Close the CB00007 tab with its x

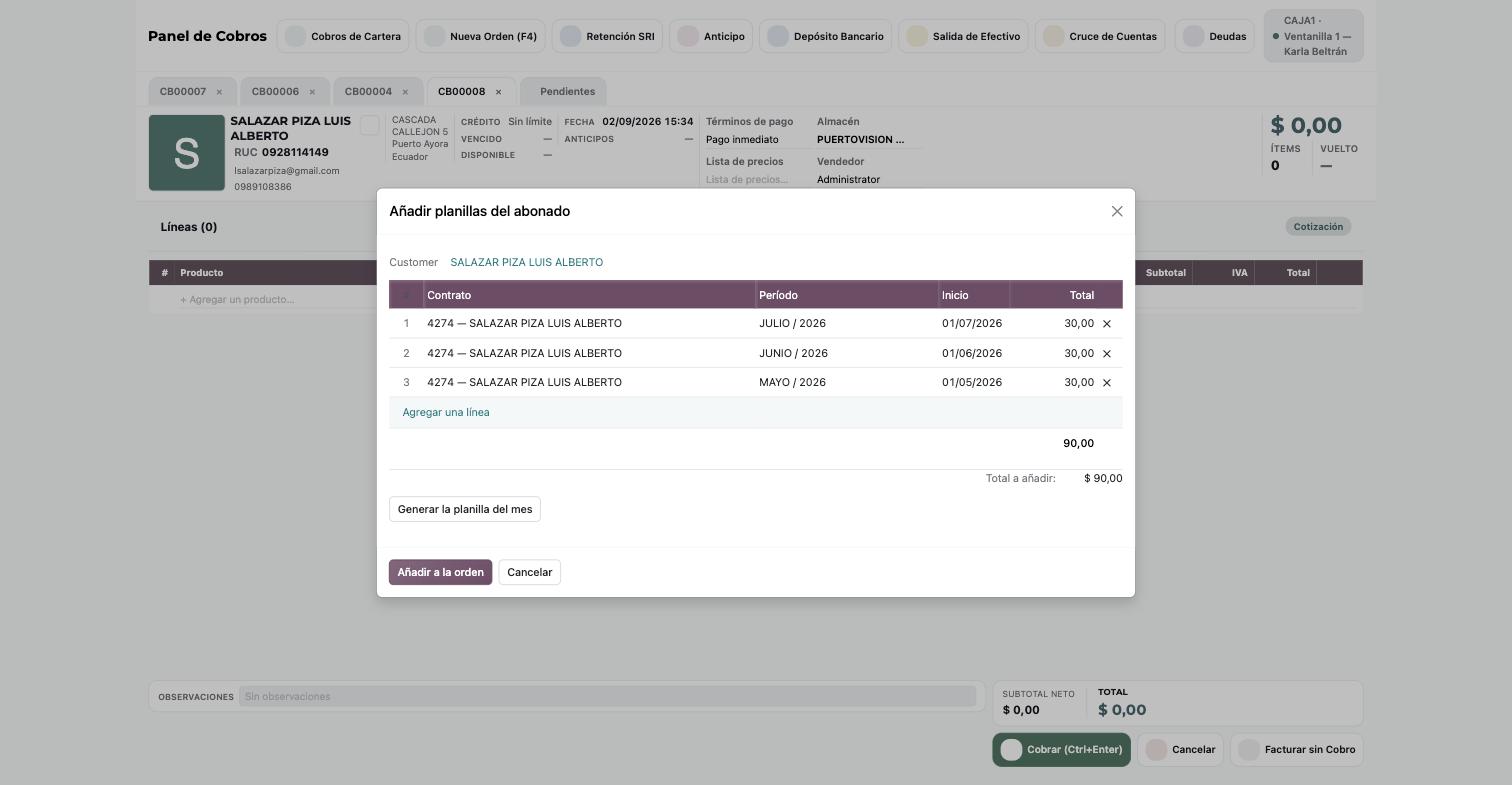(219, 92)
